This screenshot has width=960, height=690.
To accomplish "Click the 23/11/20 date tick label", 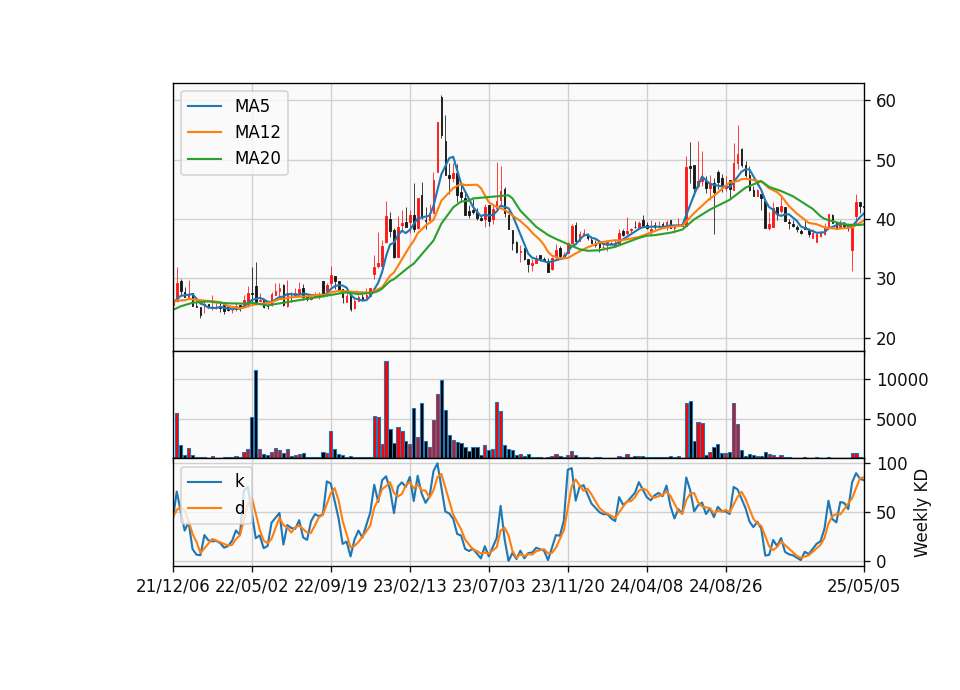I will pos(568,587).
